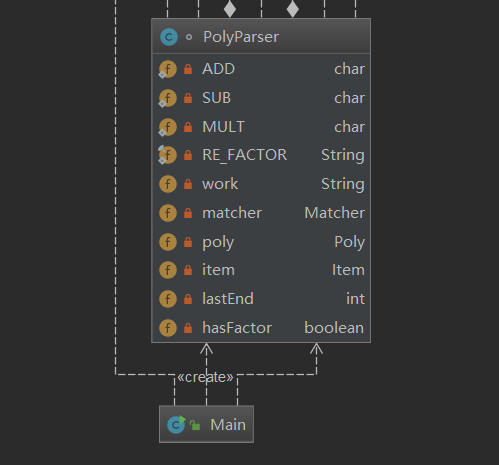Select the matcher field name
The height and width of the screenshot is (465, 499).
[232, 213]
